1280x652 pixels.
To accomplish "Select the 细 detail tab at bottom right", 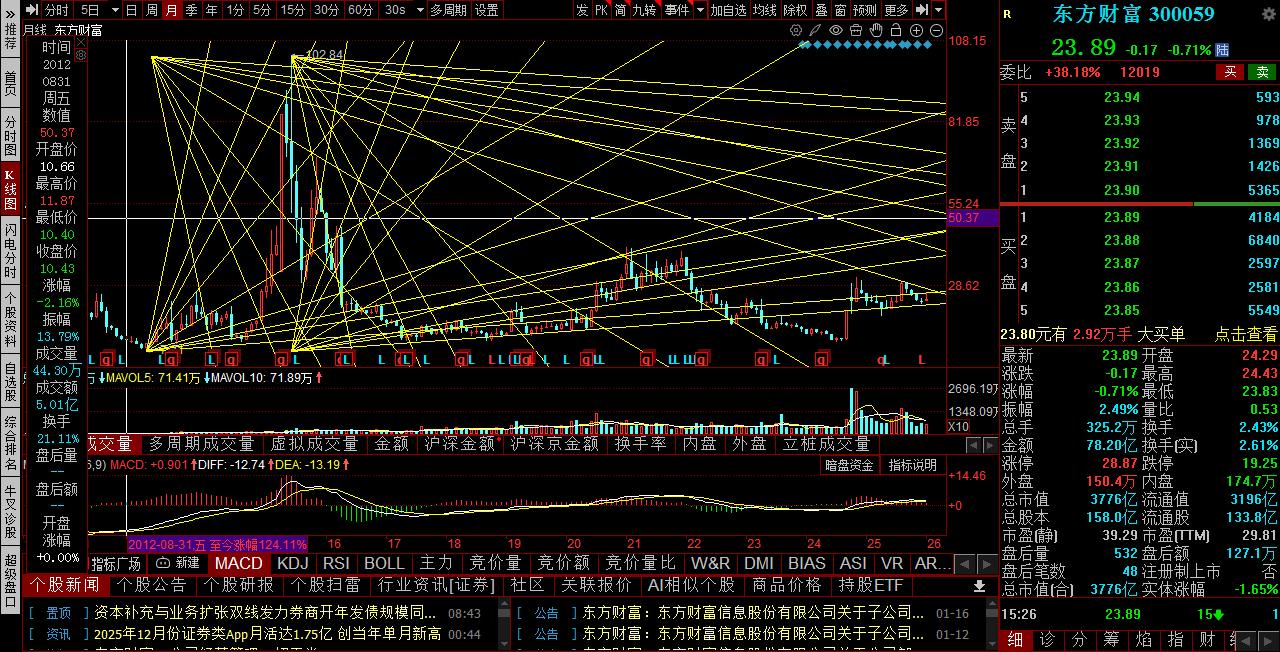I will pos(1015,640).
